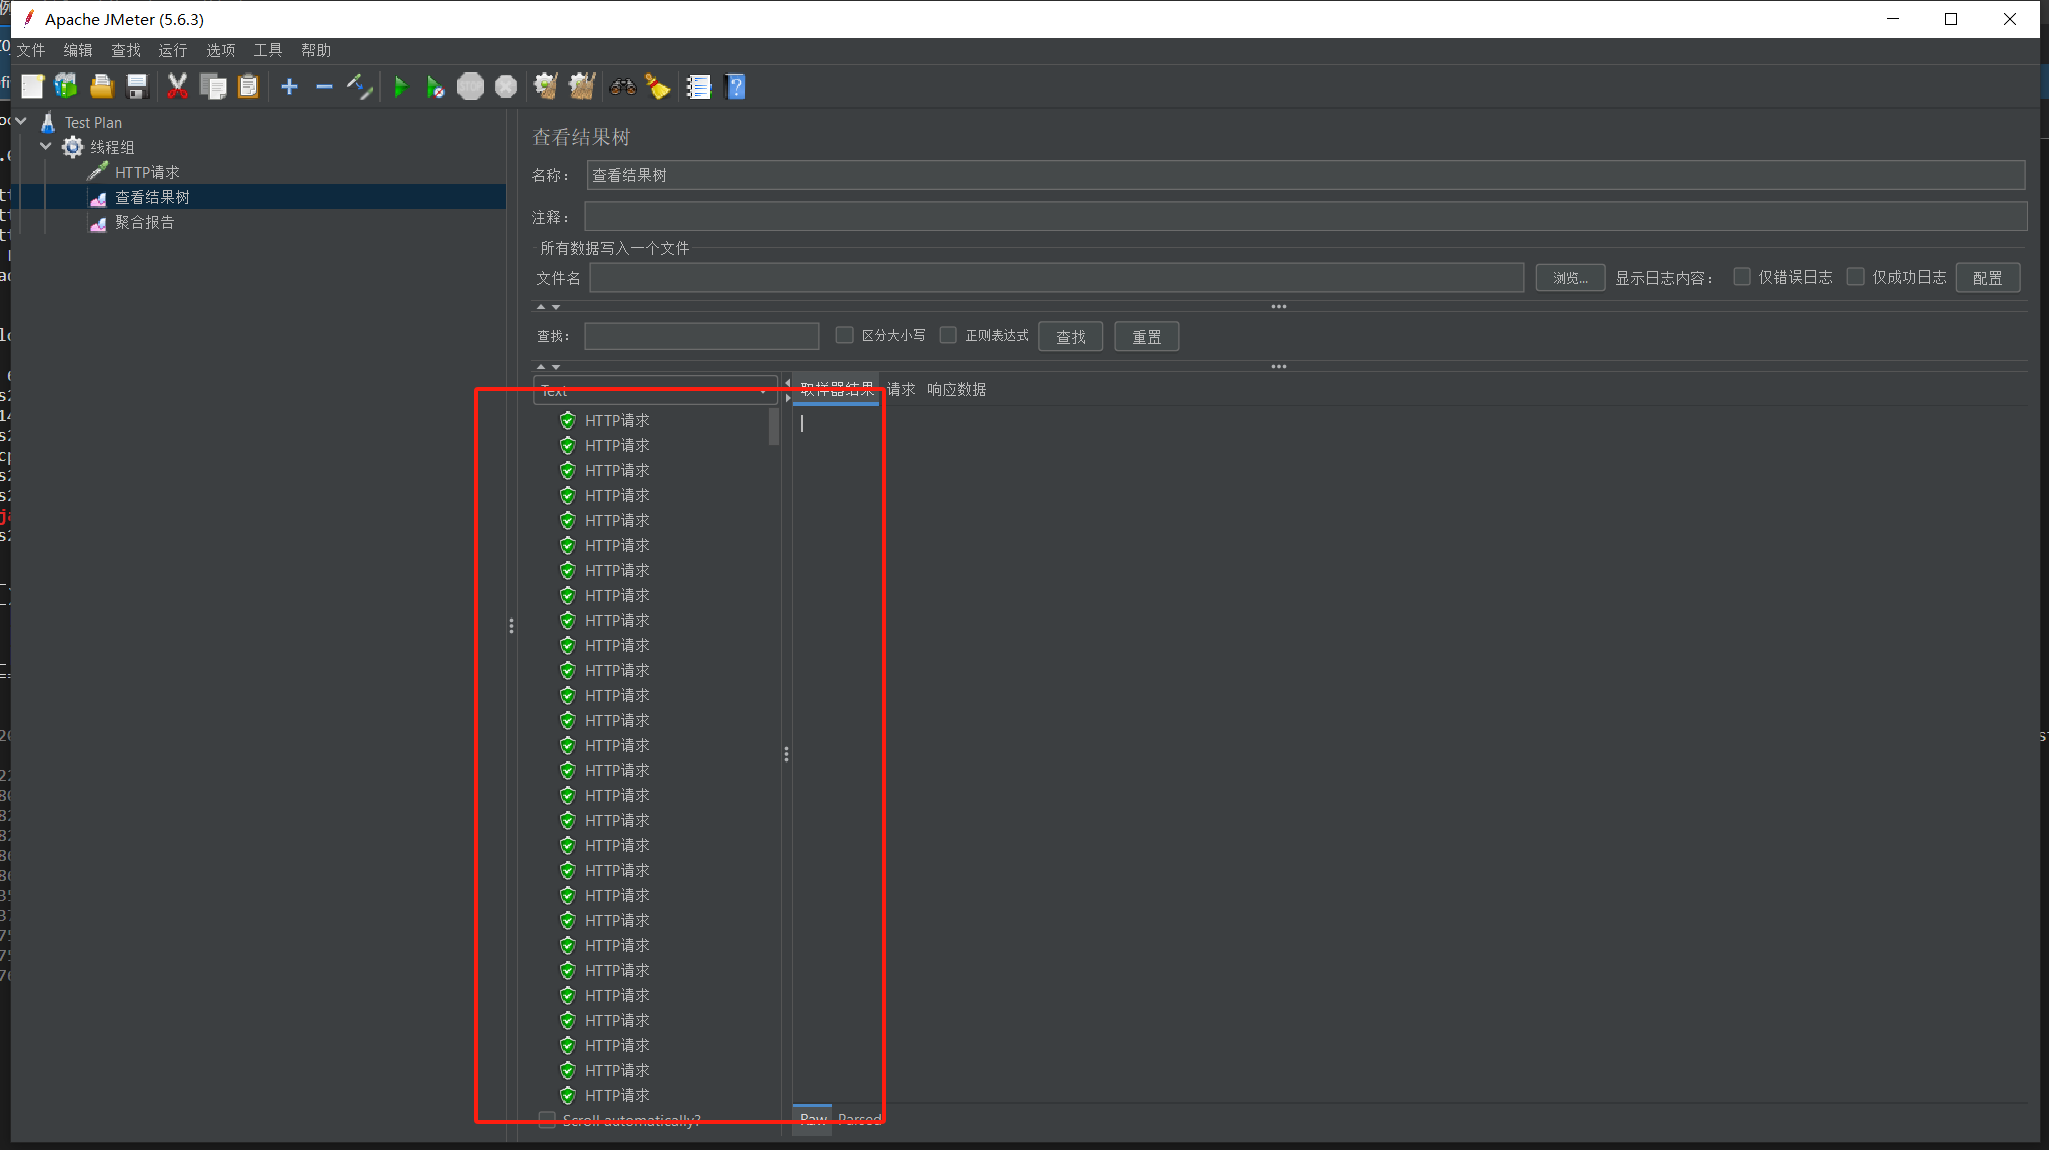This screenshot has width=2049, height=1150.
Task: Select the Test Plan root node
Action: click(93, 122)
